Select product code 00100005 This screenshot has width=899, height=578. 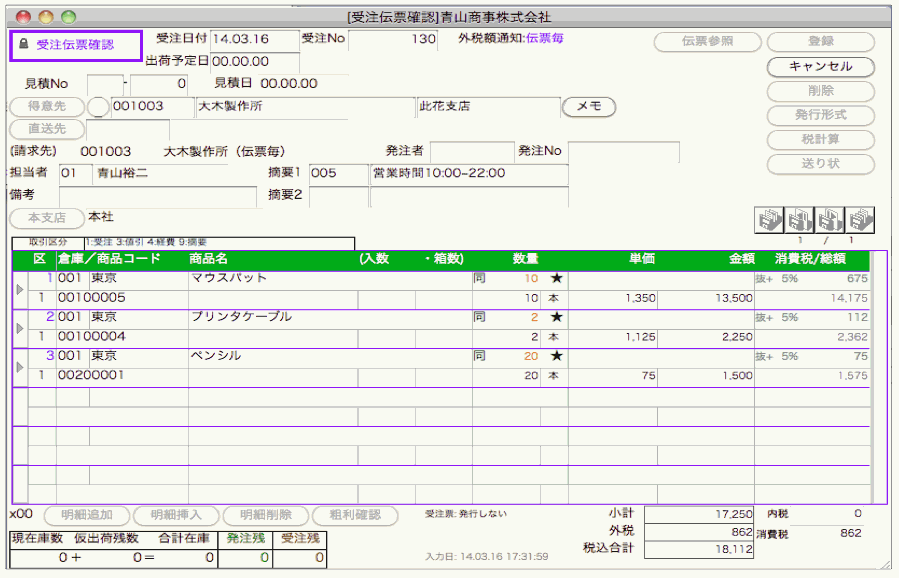click(x=92, y=298)
